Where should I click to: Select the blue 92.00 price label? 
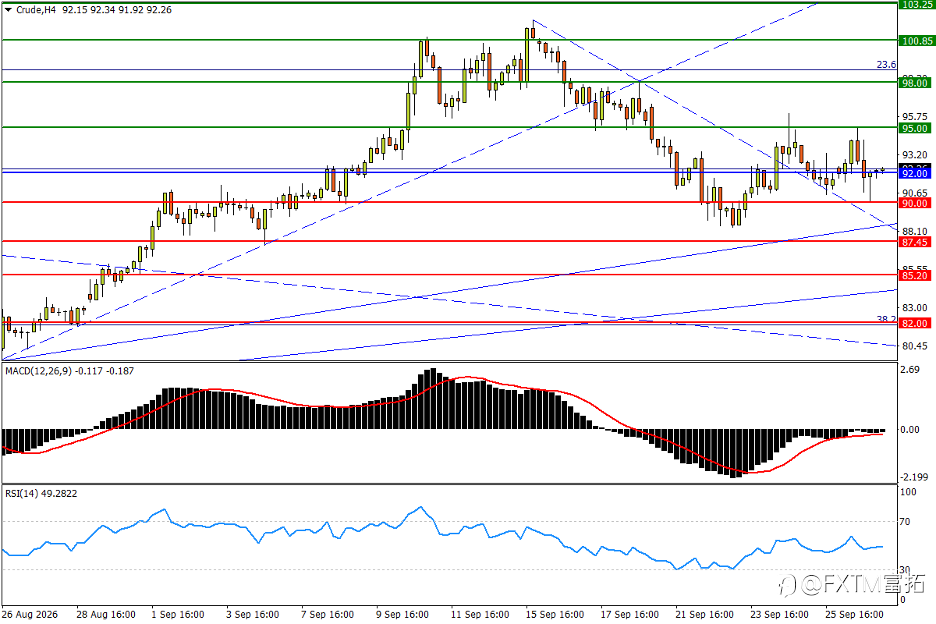(915, 173)
